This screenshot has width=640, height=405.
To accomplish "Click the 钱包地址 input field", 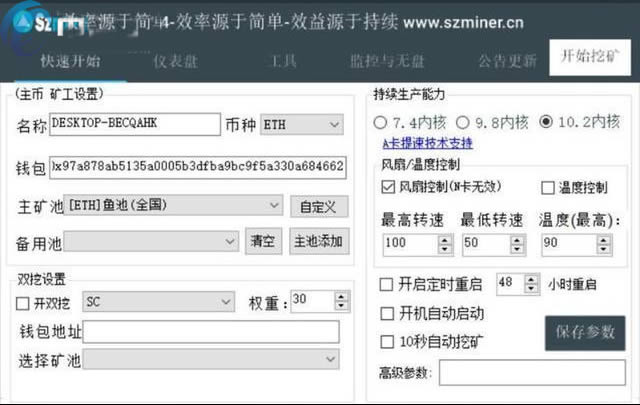I will click(x=211, y=331).
